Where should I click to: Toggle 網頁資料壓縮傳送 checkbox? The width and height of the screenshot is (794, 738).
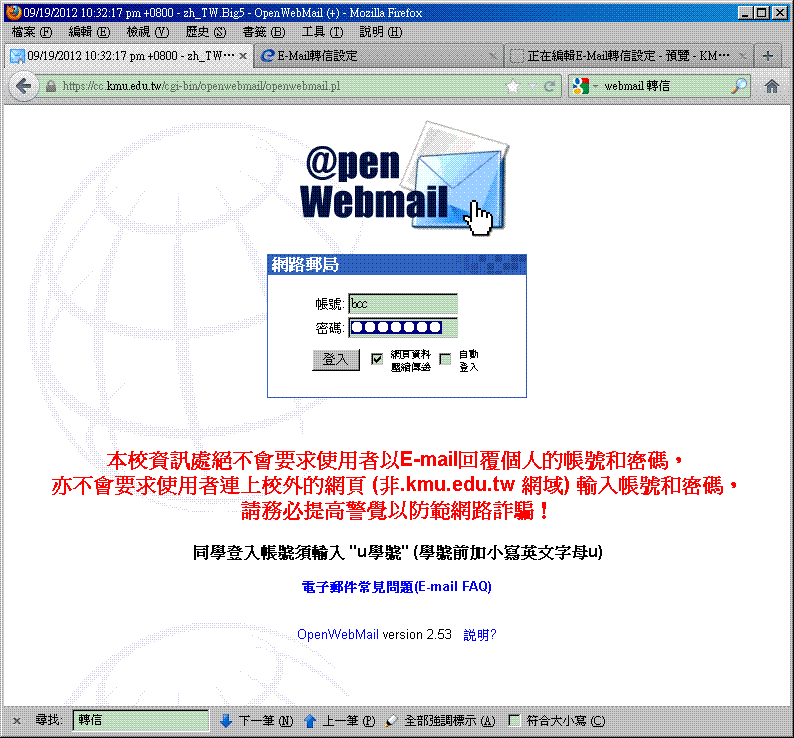(x=377, y=359)
